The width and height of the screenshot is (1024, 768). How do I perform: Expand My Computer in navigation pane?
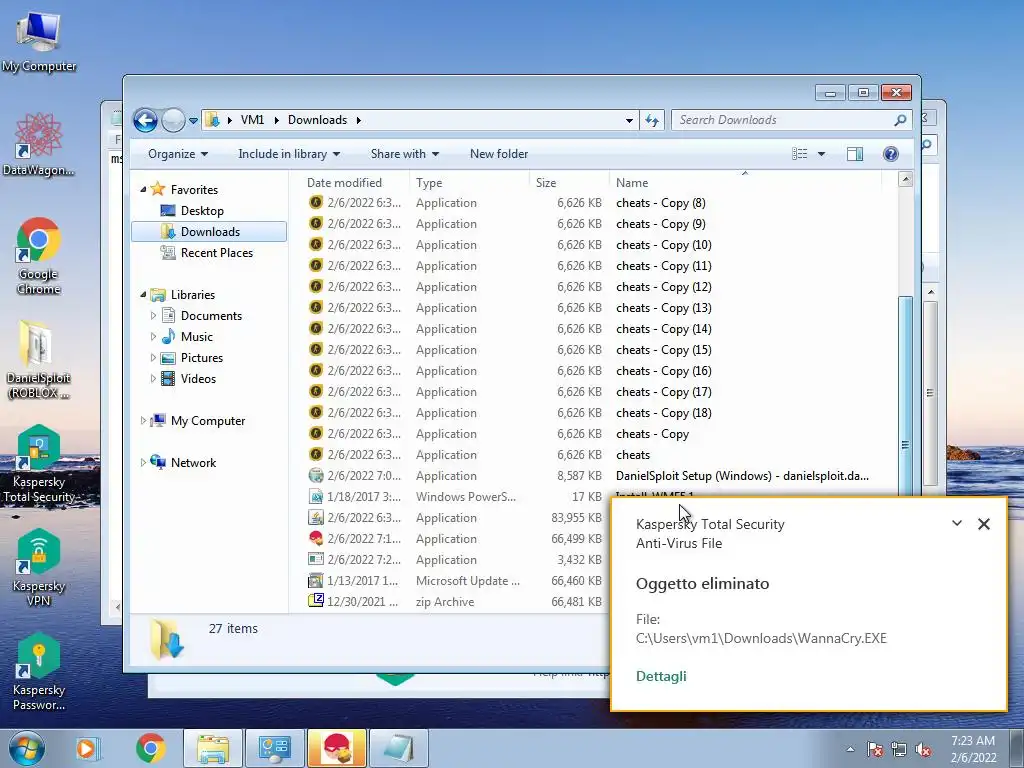(143, 421)
